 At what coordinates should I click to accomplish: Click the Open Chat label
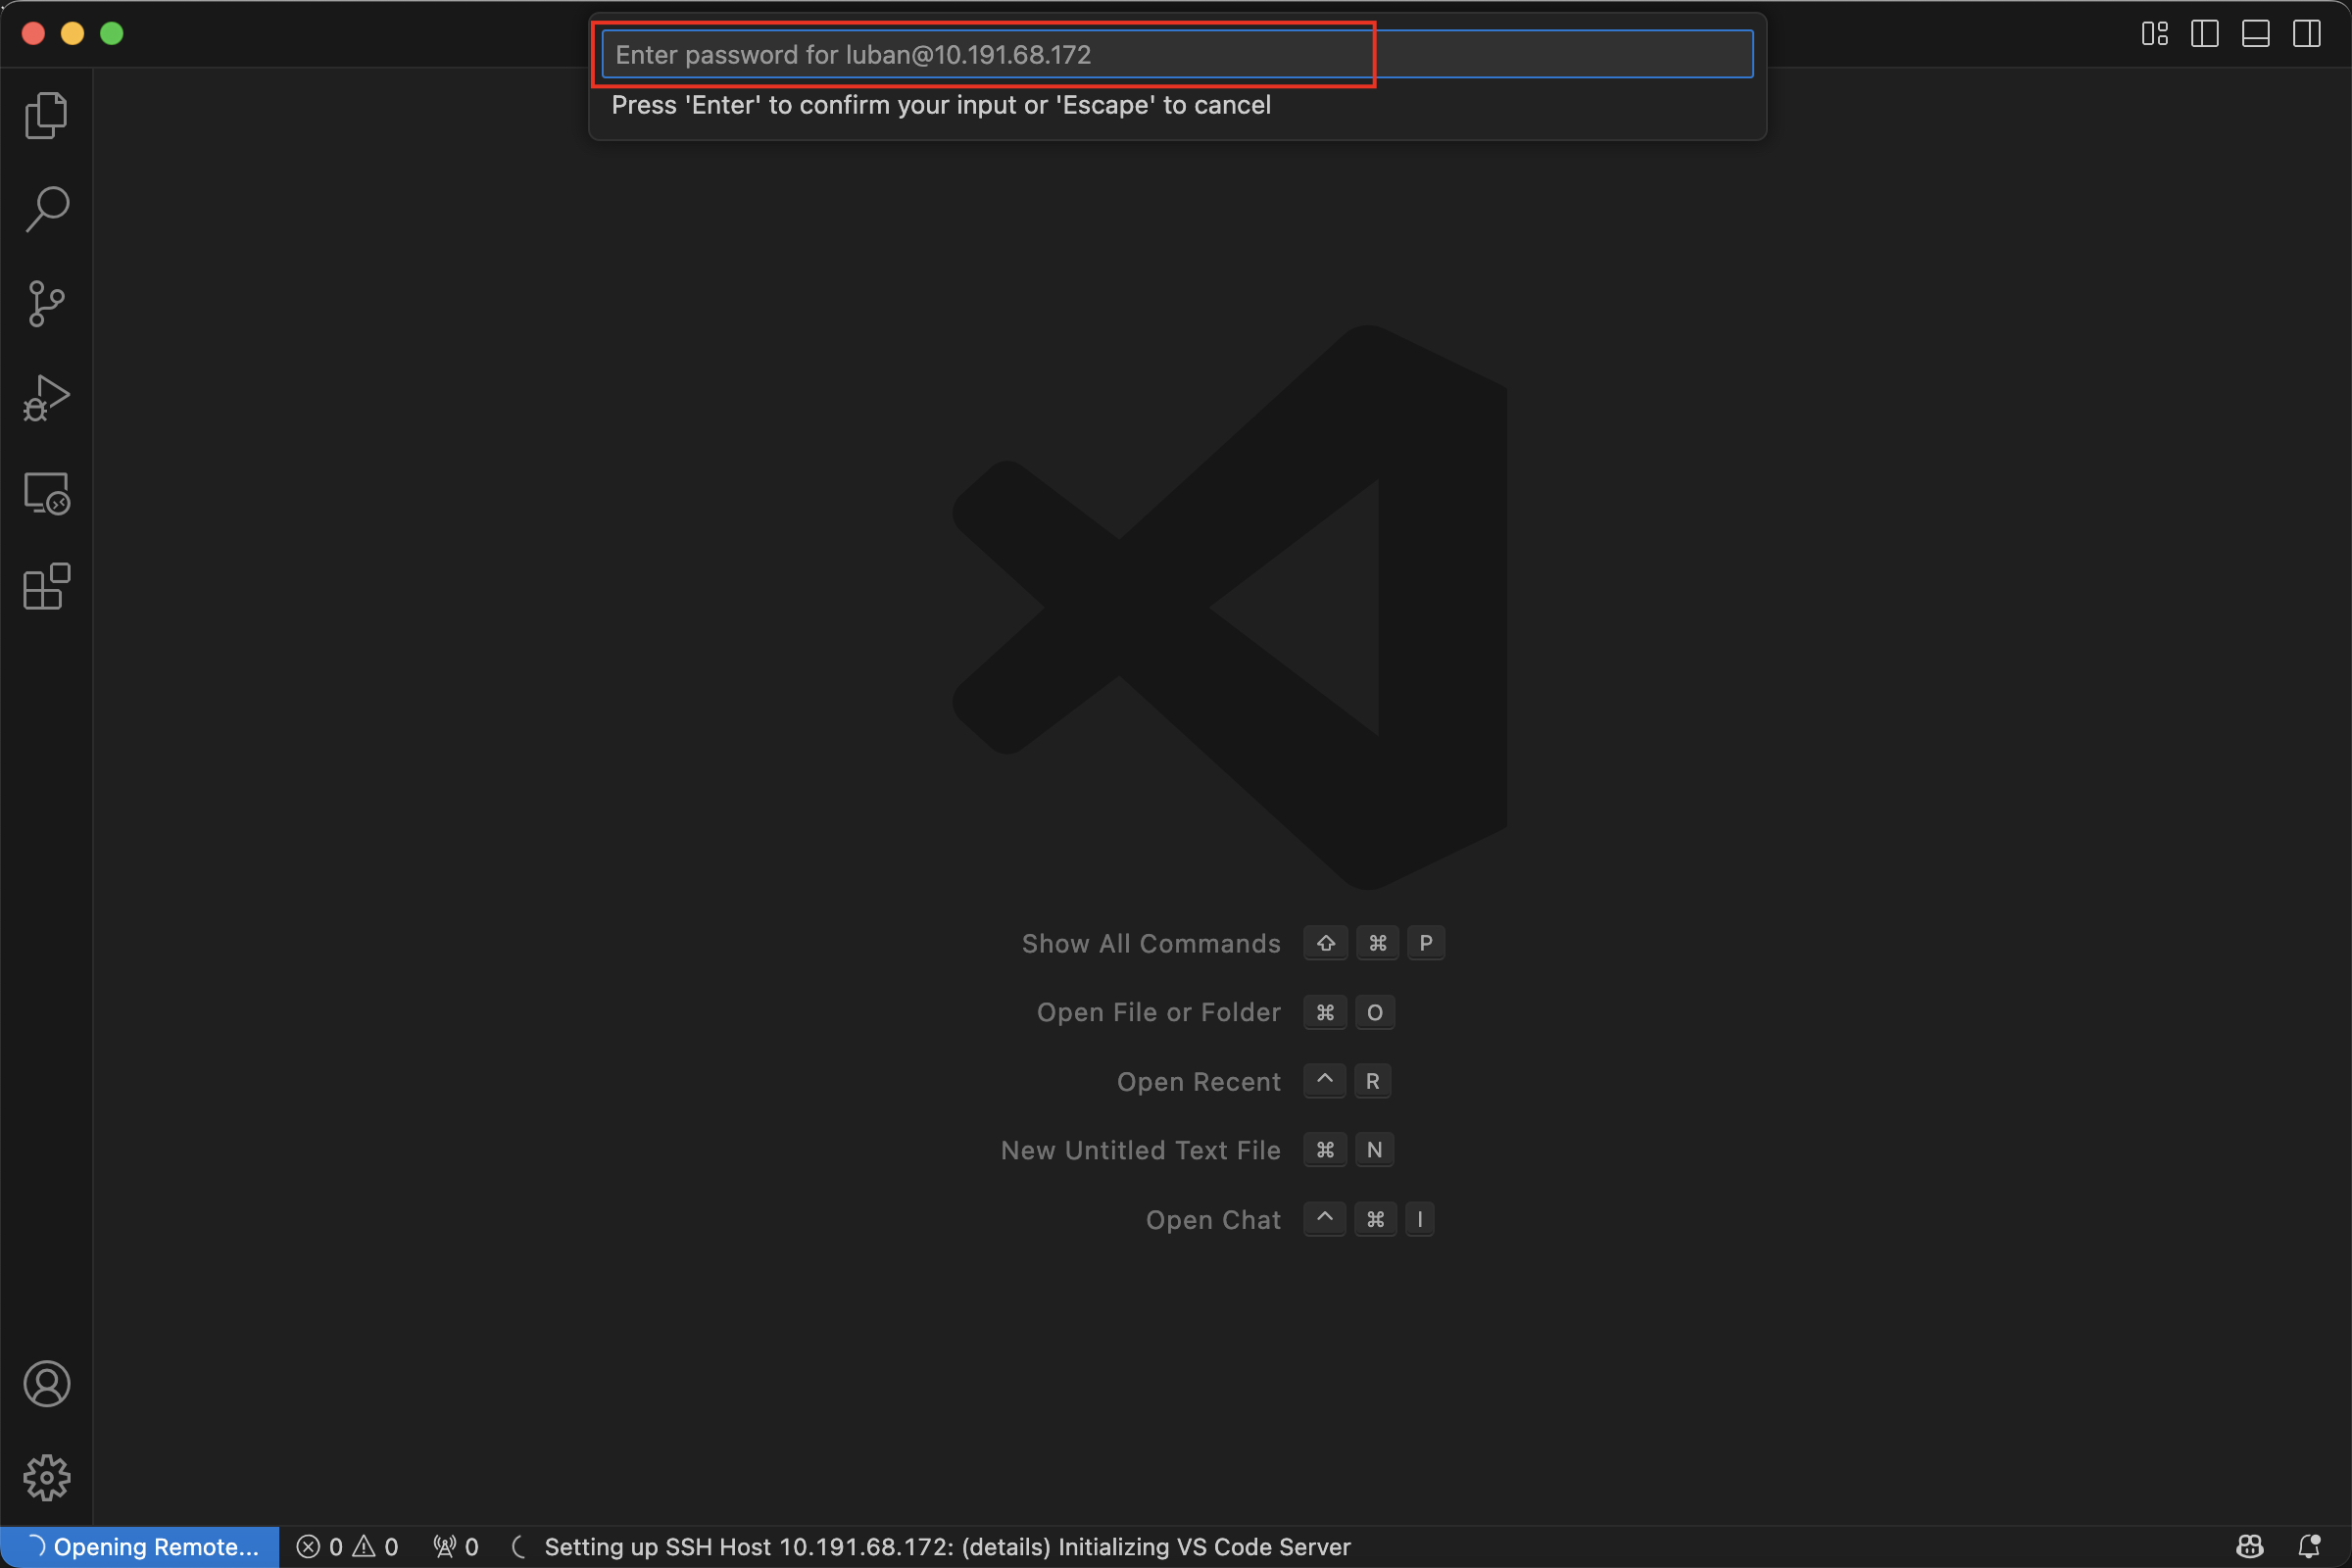[1213, 1219]
